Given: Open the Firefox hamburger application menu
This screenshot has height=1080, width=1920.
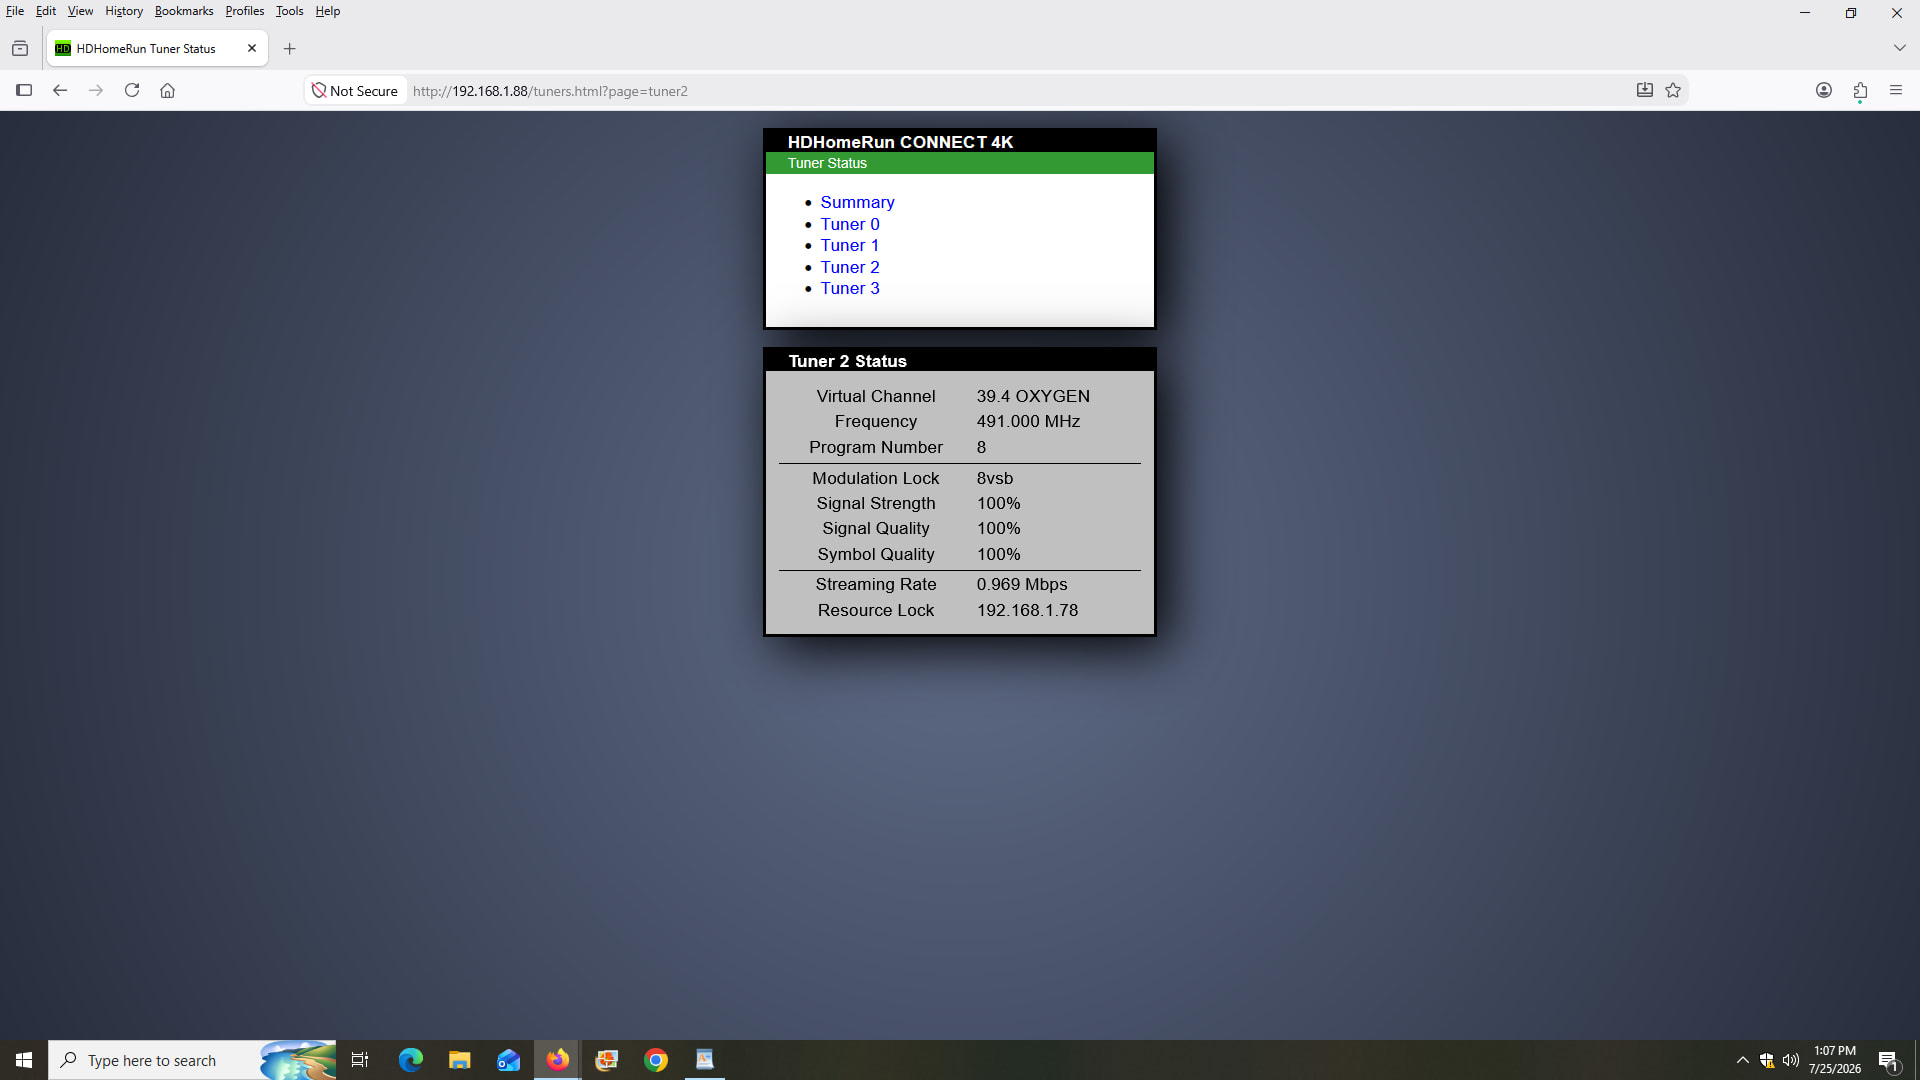Looking at the screenshot, I should pyautogui.click(x=1896, y=90).
